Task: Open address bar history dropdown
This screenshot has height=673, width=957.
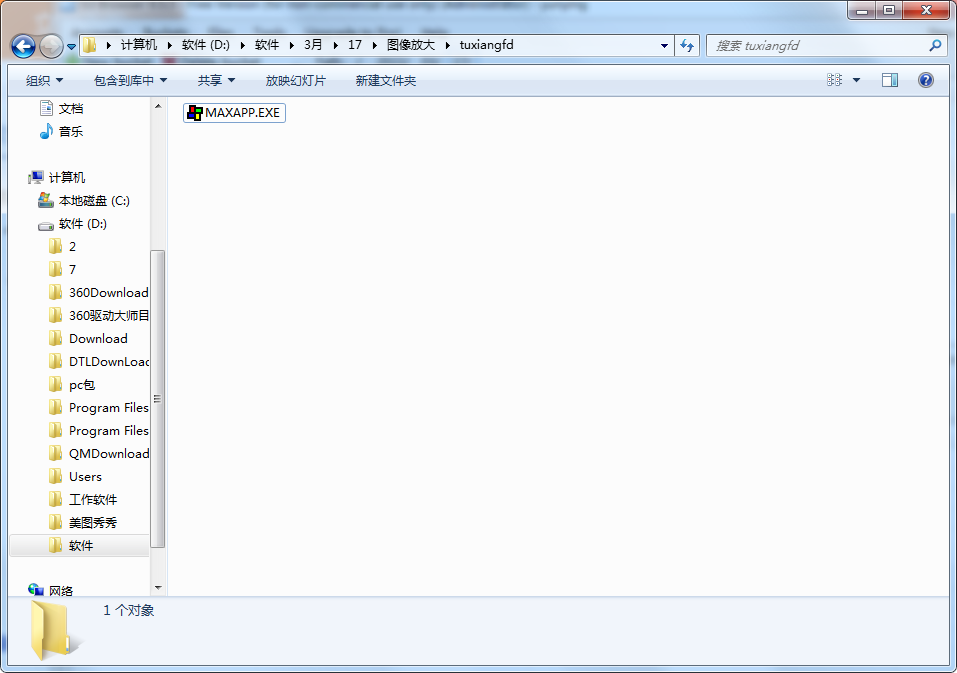Action: point(664,46)
